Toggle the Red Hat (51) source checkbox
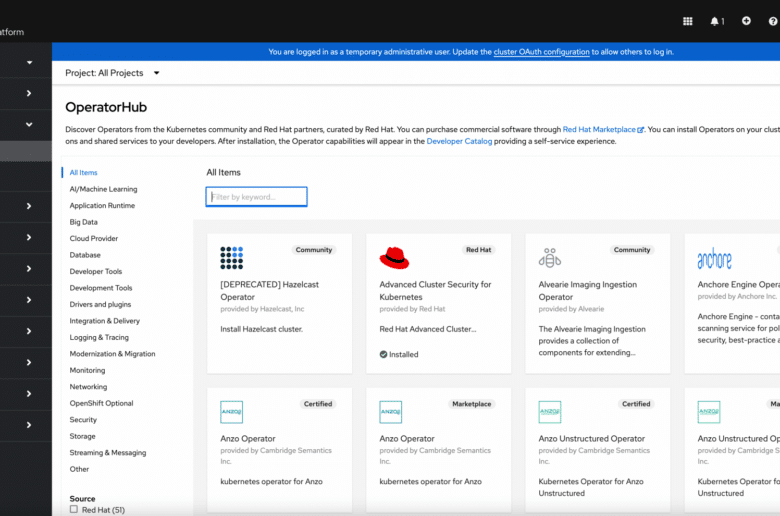Viewport: 780px width, 516px height. click(74, 510)
